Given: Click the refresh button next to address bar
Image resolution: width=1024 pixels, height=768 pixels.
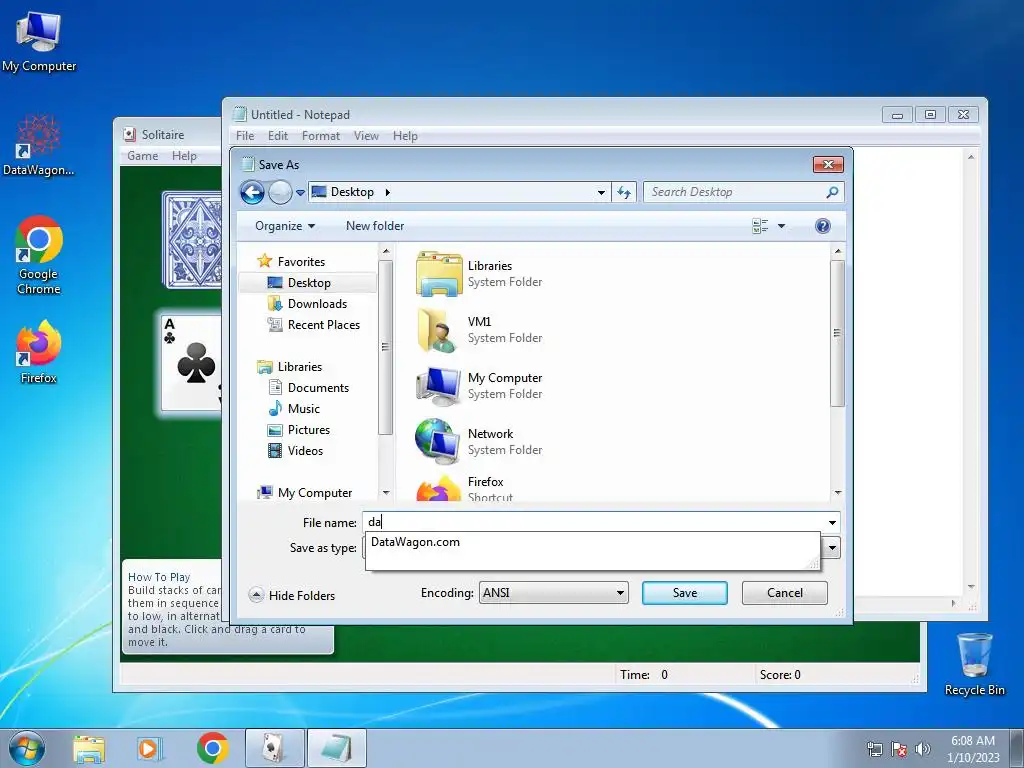Looking at the screenshot, I should tap(624, 192).
